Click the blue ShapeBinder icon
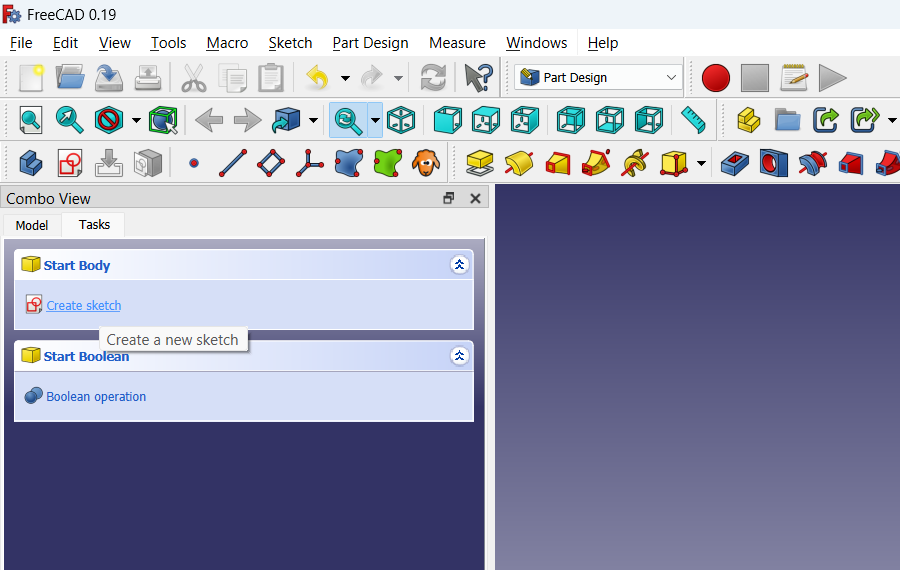The width and height of the screenshot is (900, 570). 348,163
